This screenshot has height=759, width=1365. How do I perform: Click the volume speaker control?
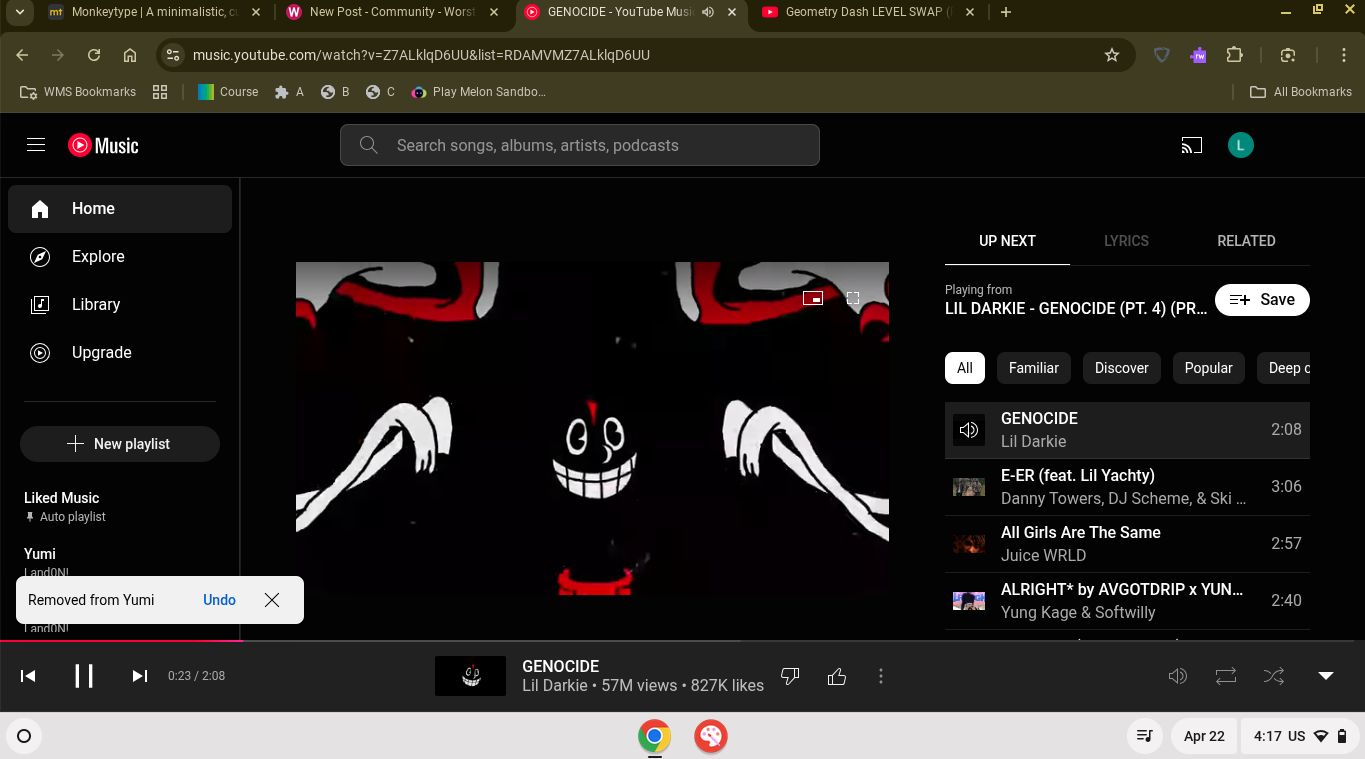1178,676
